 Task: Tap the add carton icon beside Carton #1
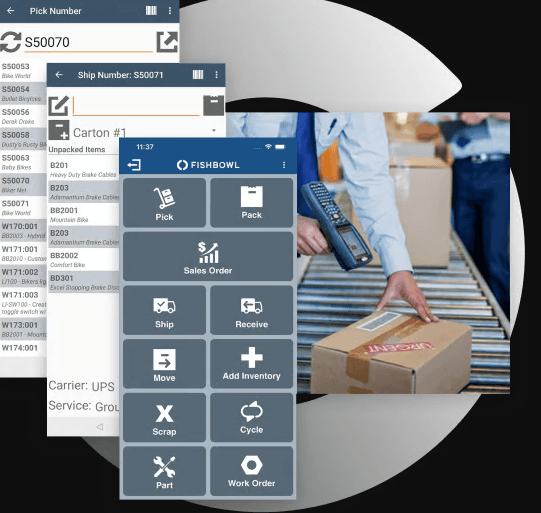point(59,130)
